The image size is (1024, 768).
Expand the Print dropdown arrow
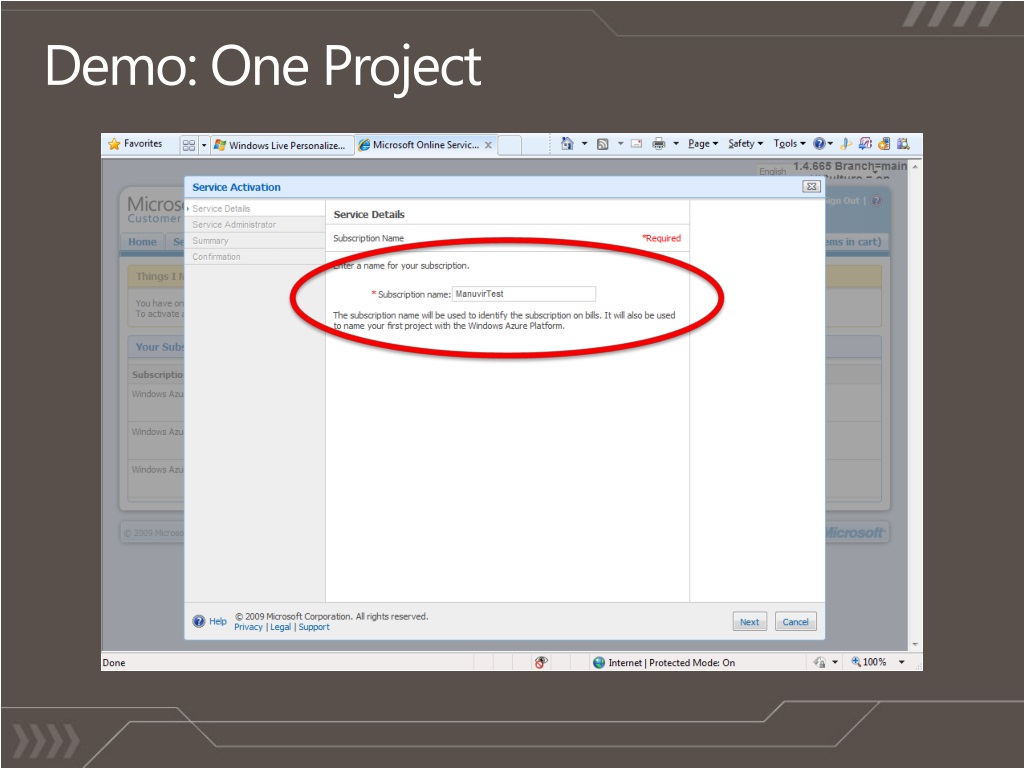[676, 144]
